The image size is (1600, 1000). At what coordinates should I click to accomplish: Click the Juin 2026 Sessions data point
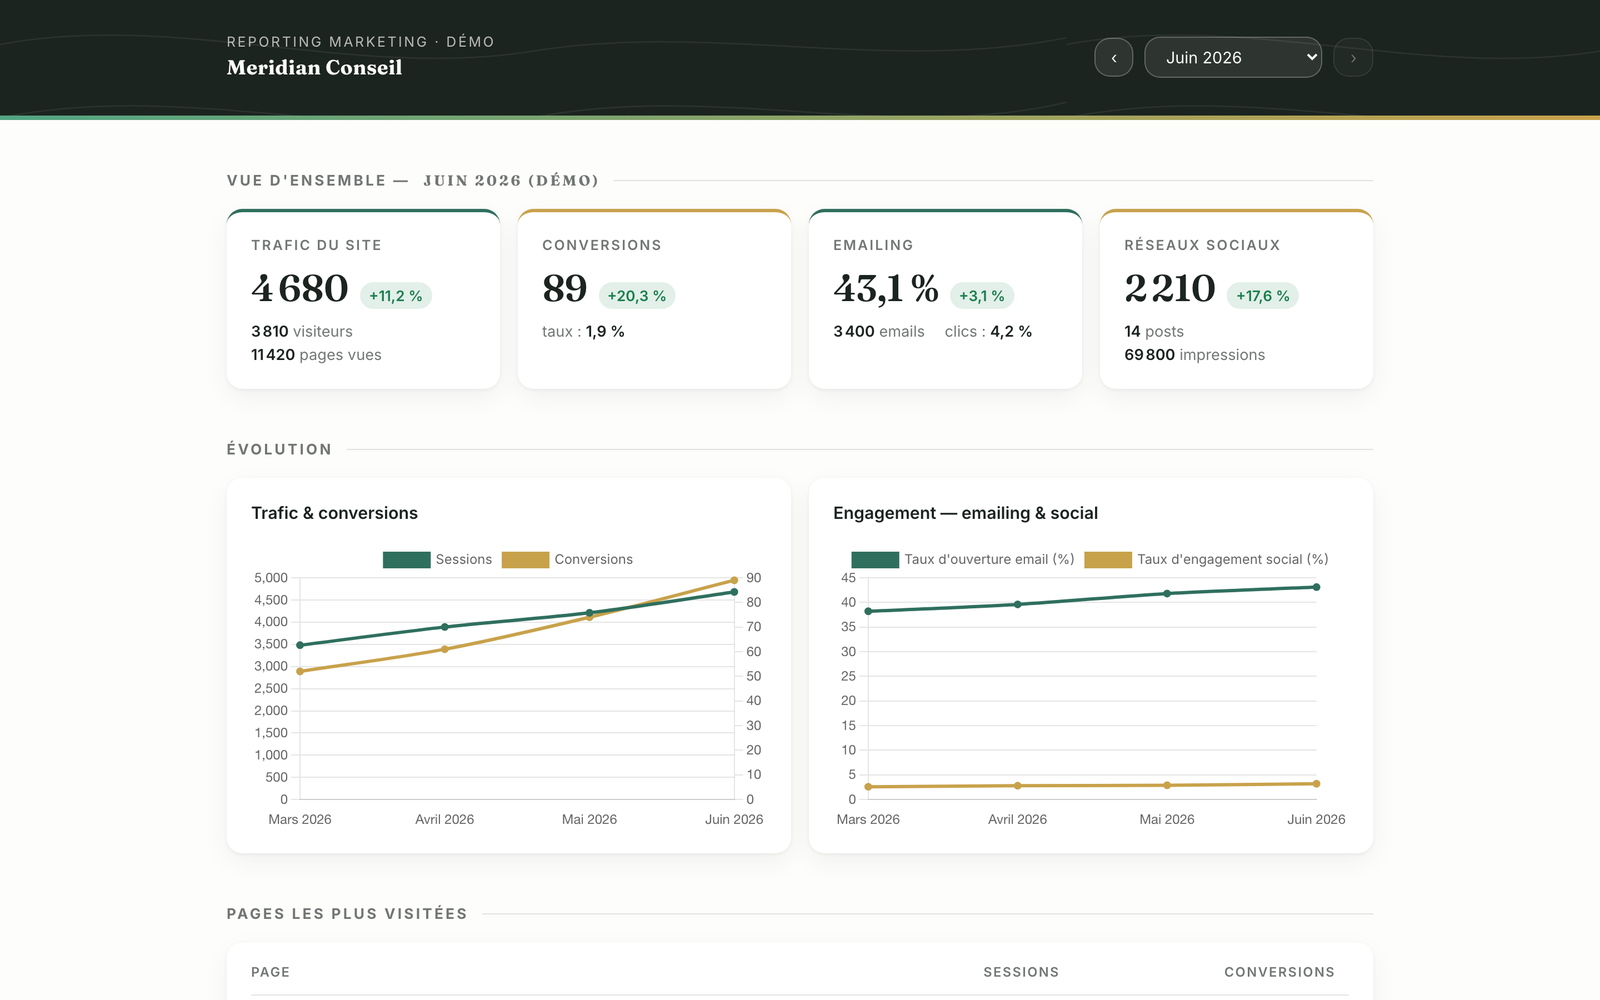734,592
